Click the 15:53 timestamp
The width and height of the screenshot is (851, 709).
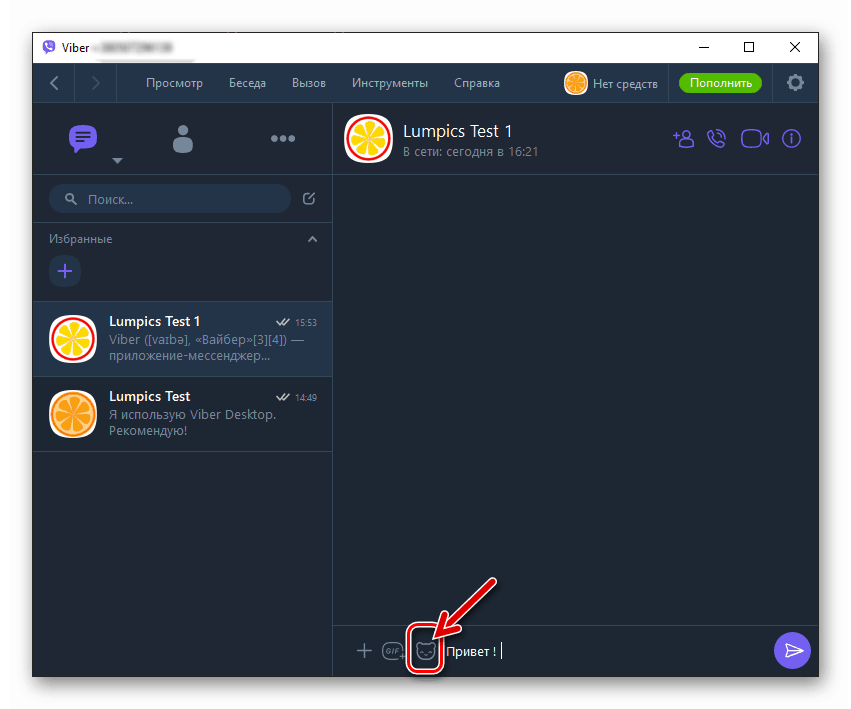[x=306, y=322]
